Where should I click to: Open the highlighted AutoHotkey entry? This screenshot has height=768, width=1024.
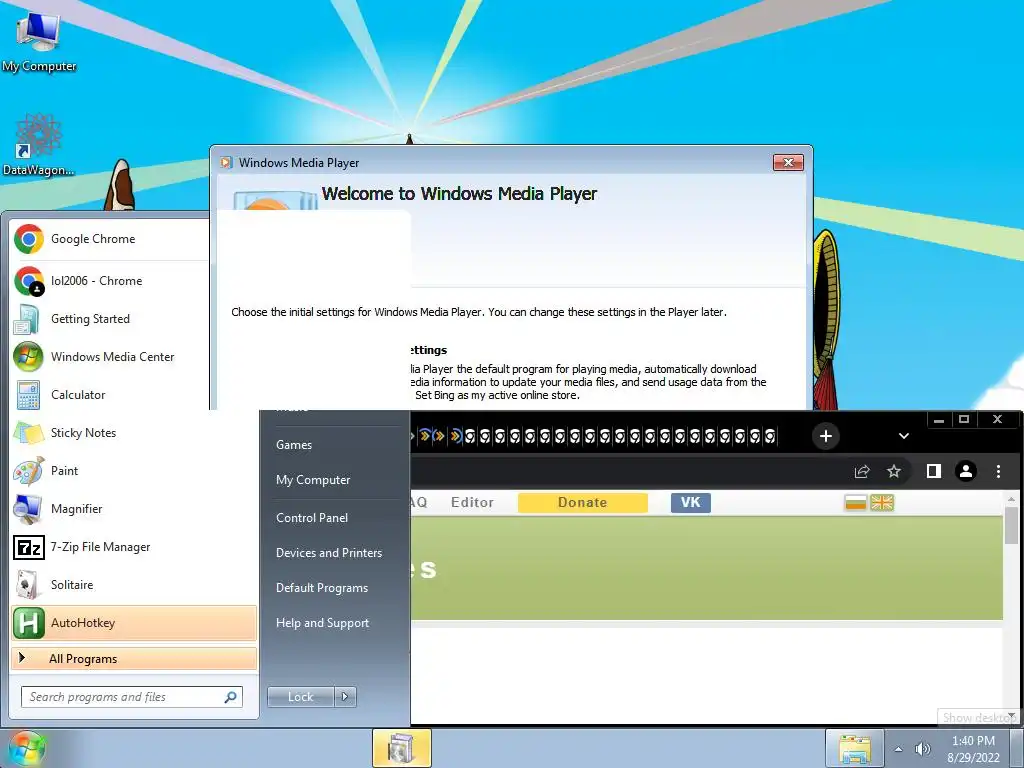coord(134,622)
